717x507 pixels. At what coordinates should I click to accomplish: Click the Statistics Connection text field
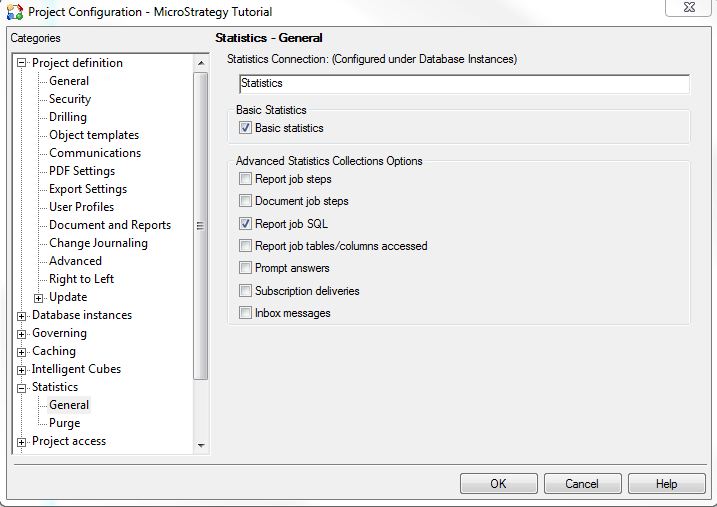click(x=464, y=84)
